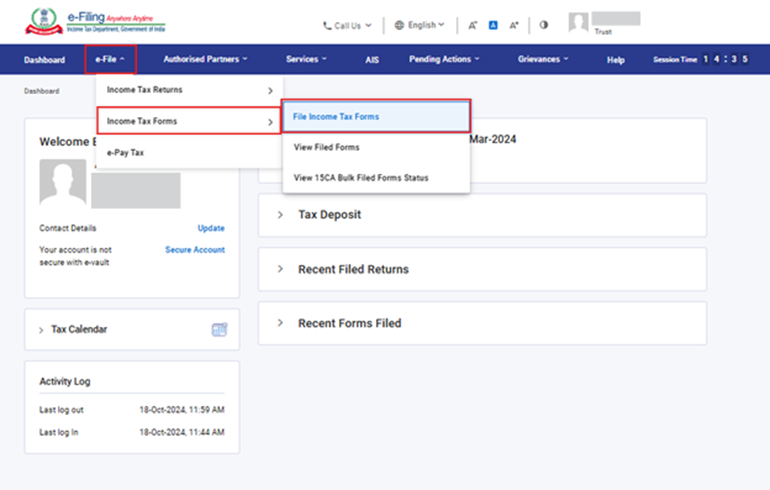Choose View Filed Forms option
770x490 pixels.
point(326,147)
